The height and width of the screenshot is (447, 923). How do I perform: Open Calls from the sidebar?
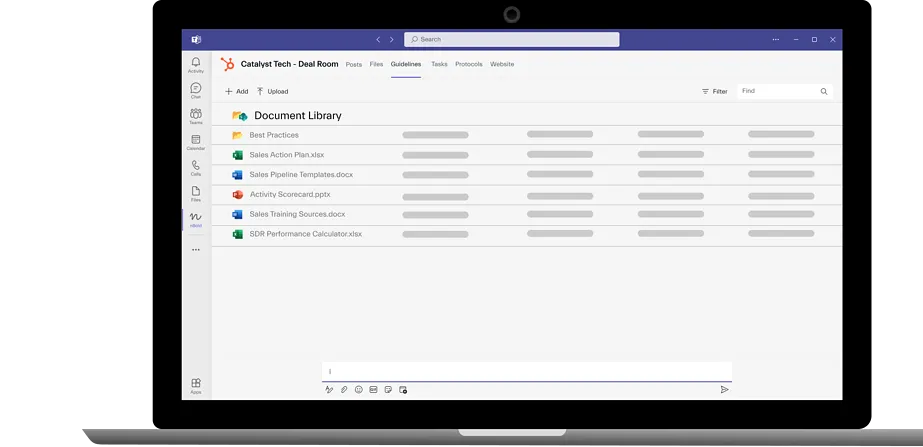coord(196,168)
